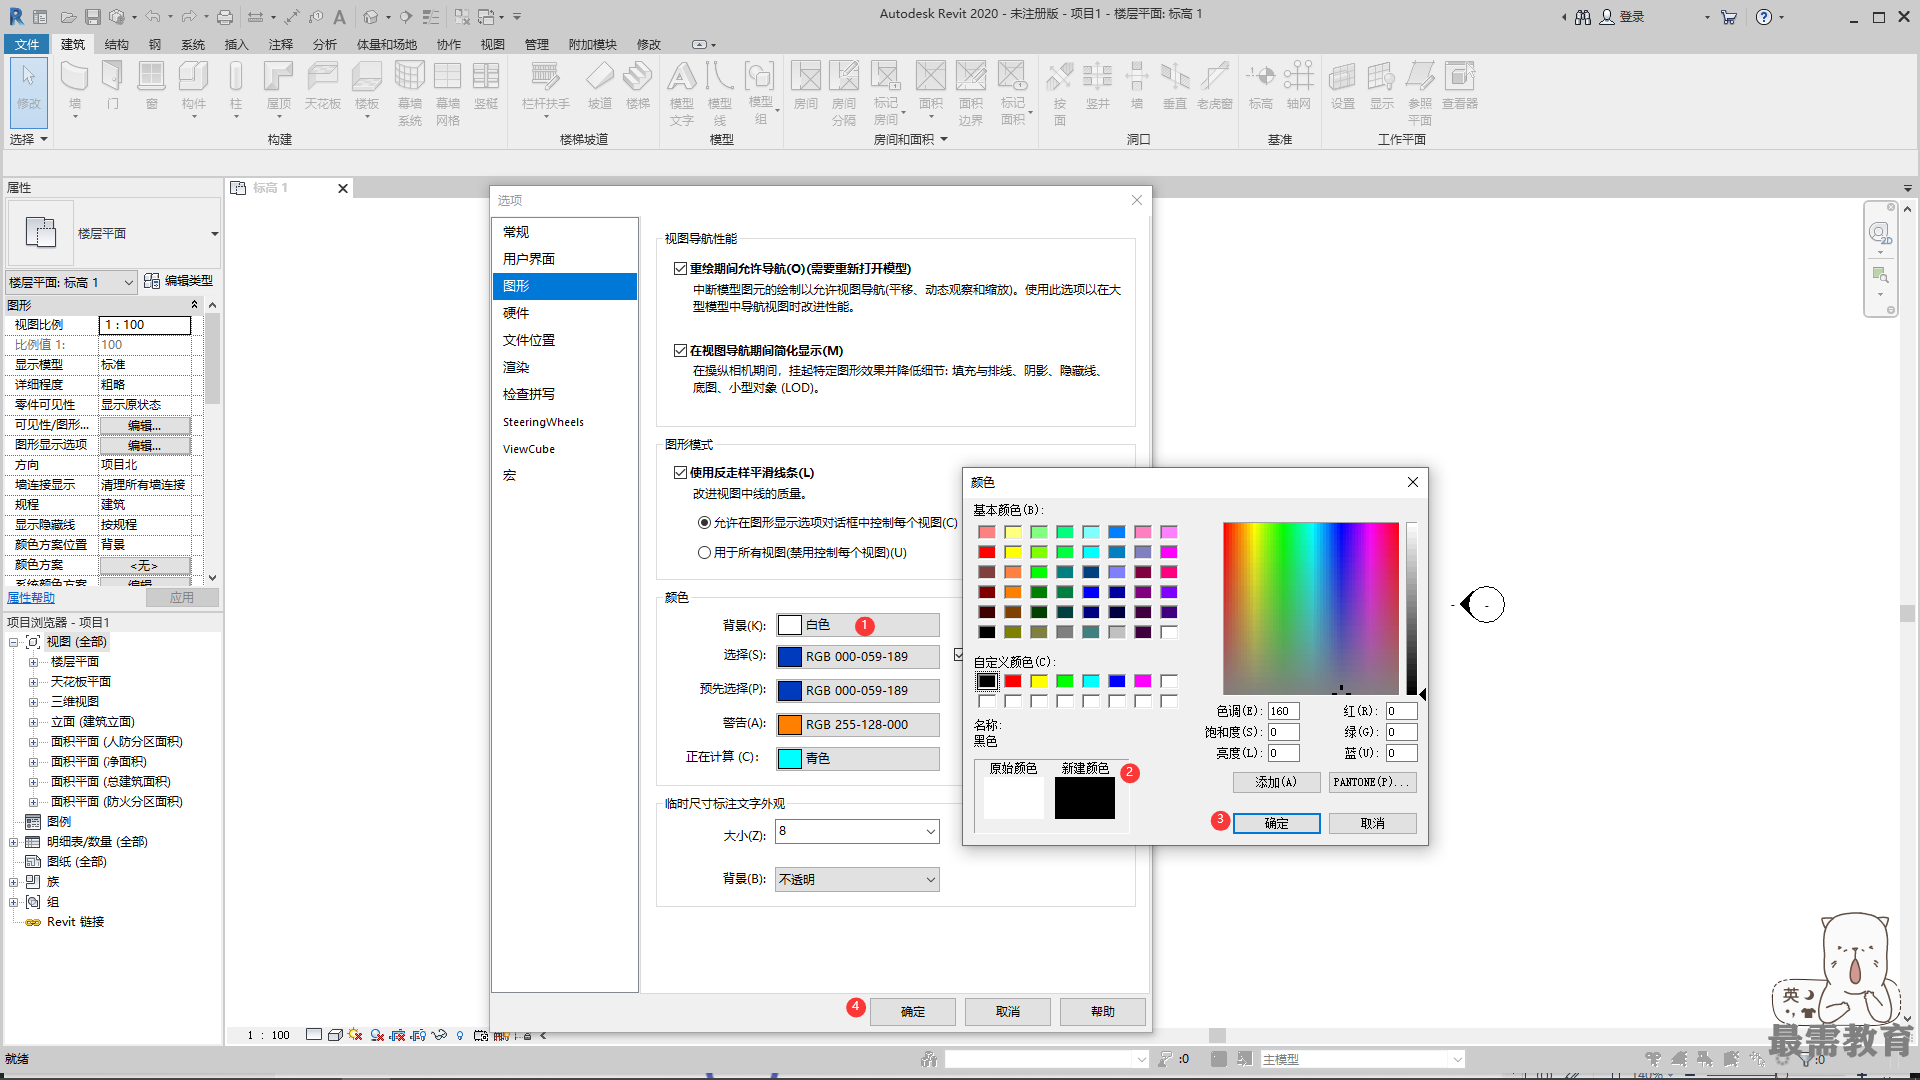Expand the 3D Views tree node
Viewport: 1920px width, 1080px height.
(33, 702)
